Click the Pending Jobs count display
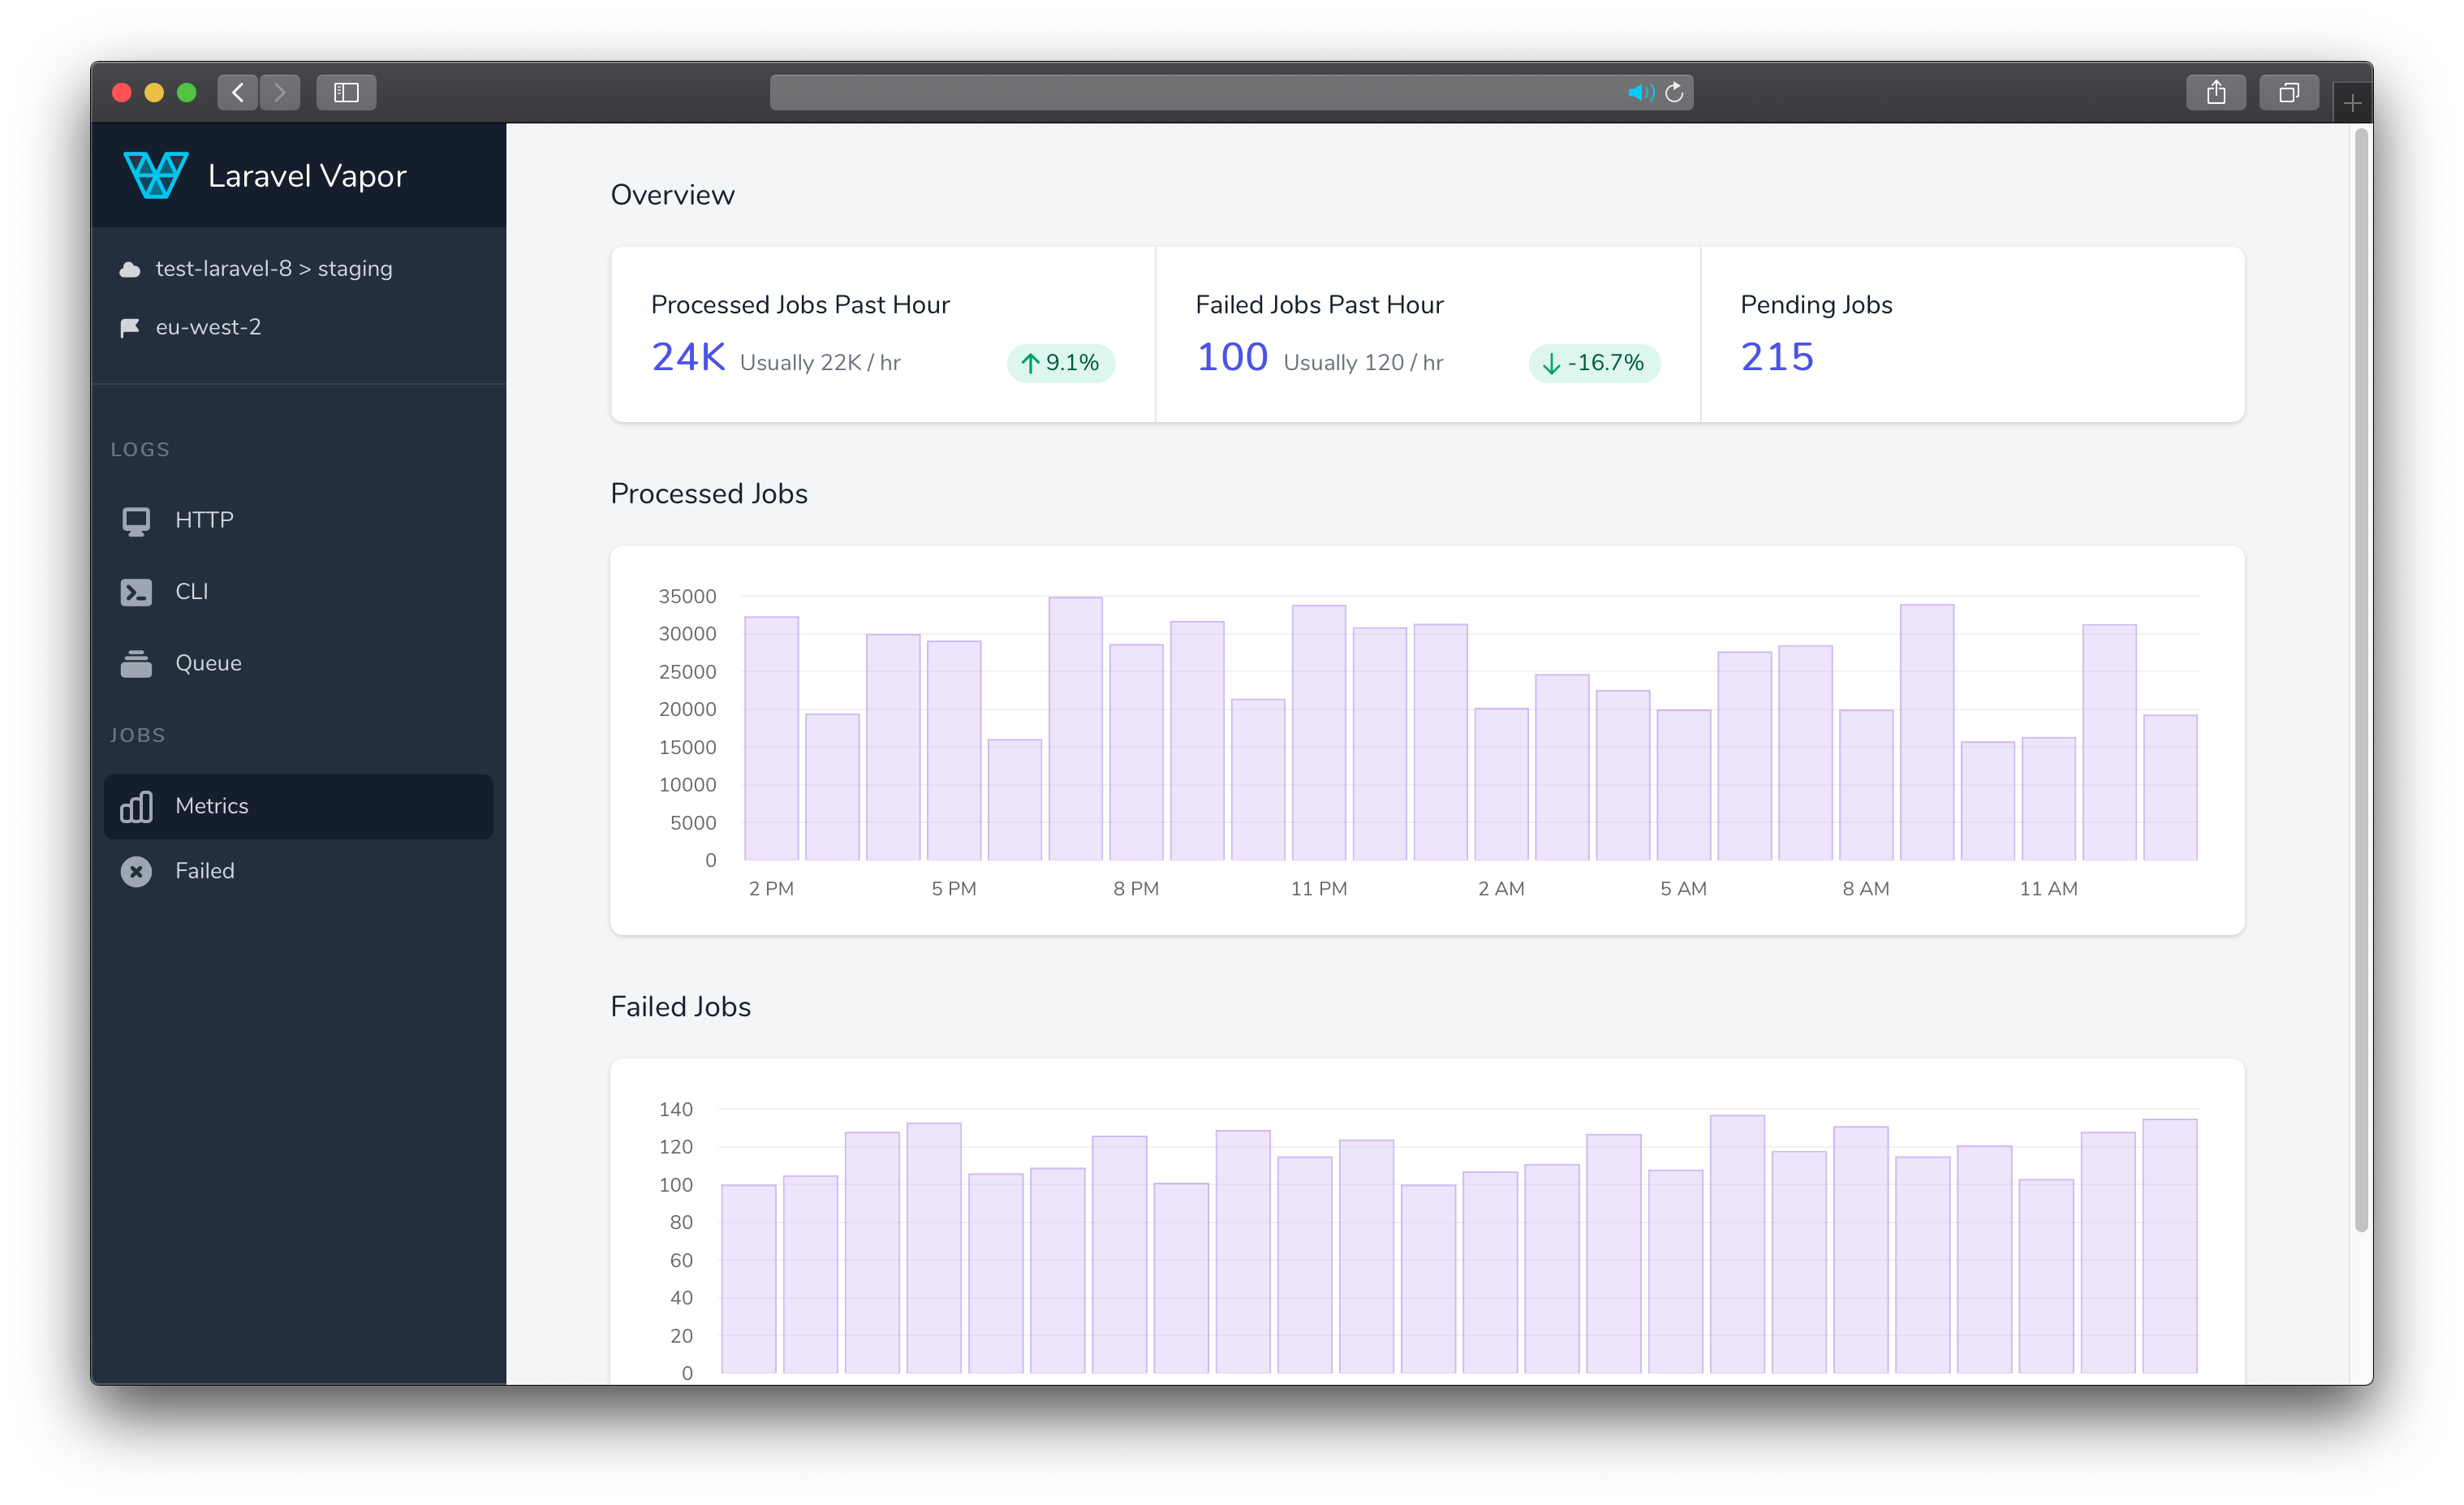This screenshot has width=2464, height=1505. [x=1777, y=357]
